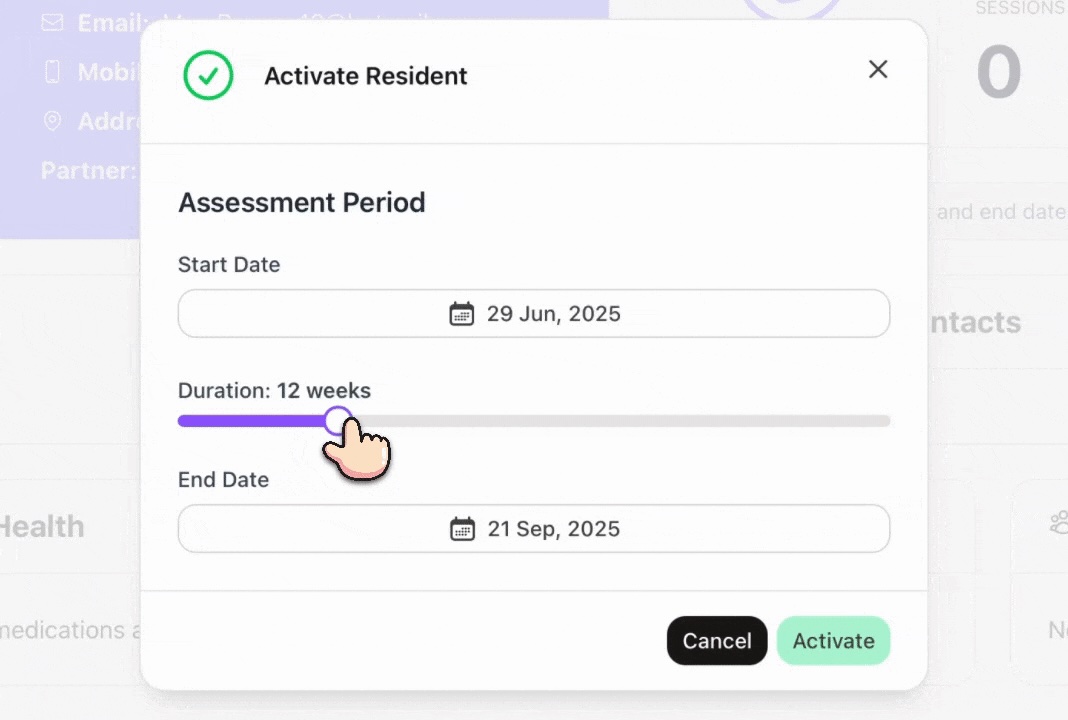The width and height of the screenshot is (1068, 720).
Task: Open the End Date calendar icon
Action: (x=461, y=528)
